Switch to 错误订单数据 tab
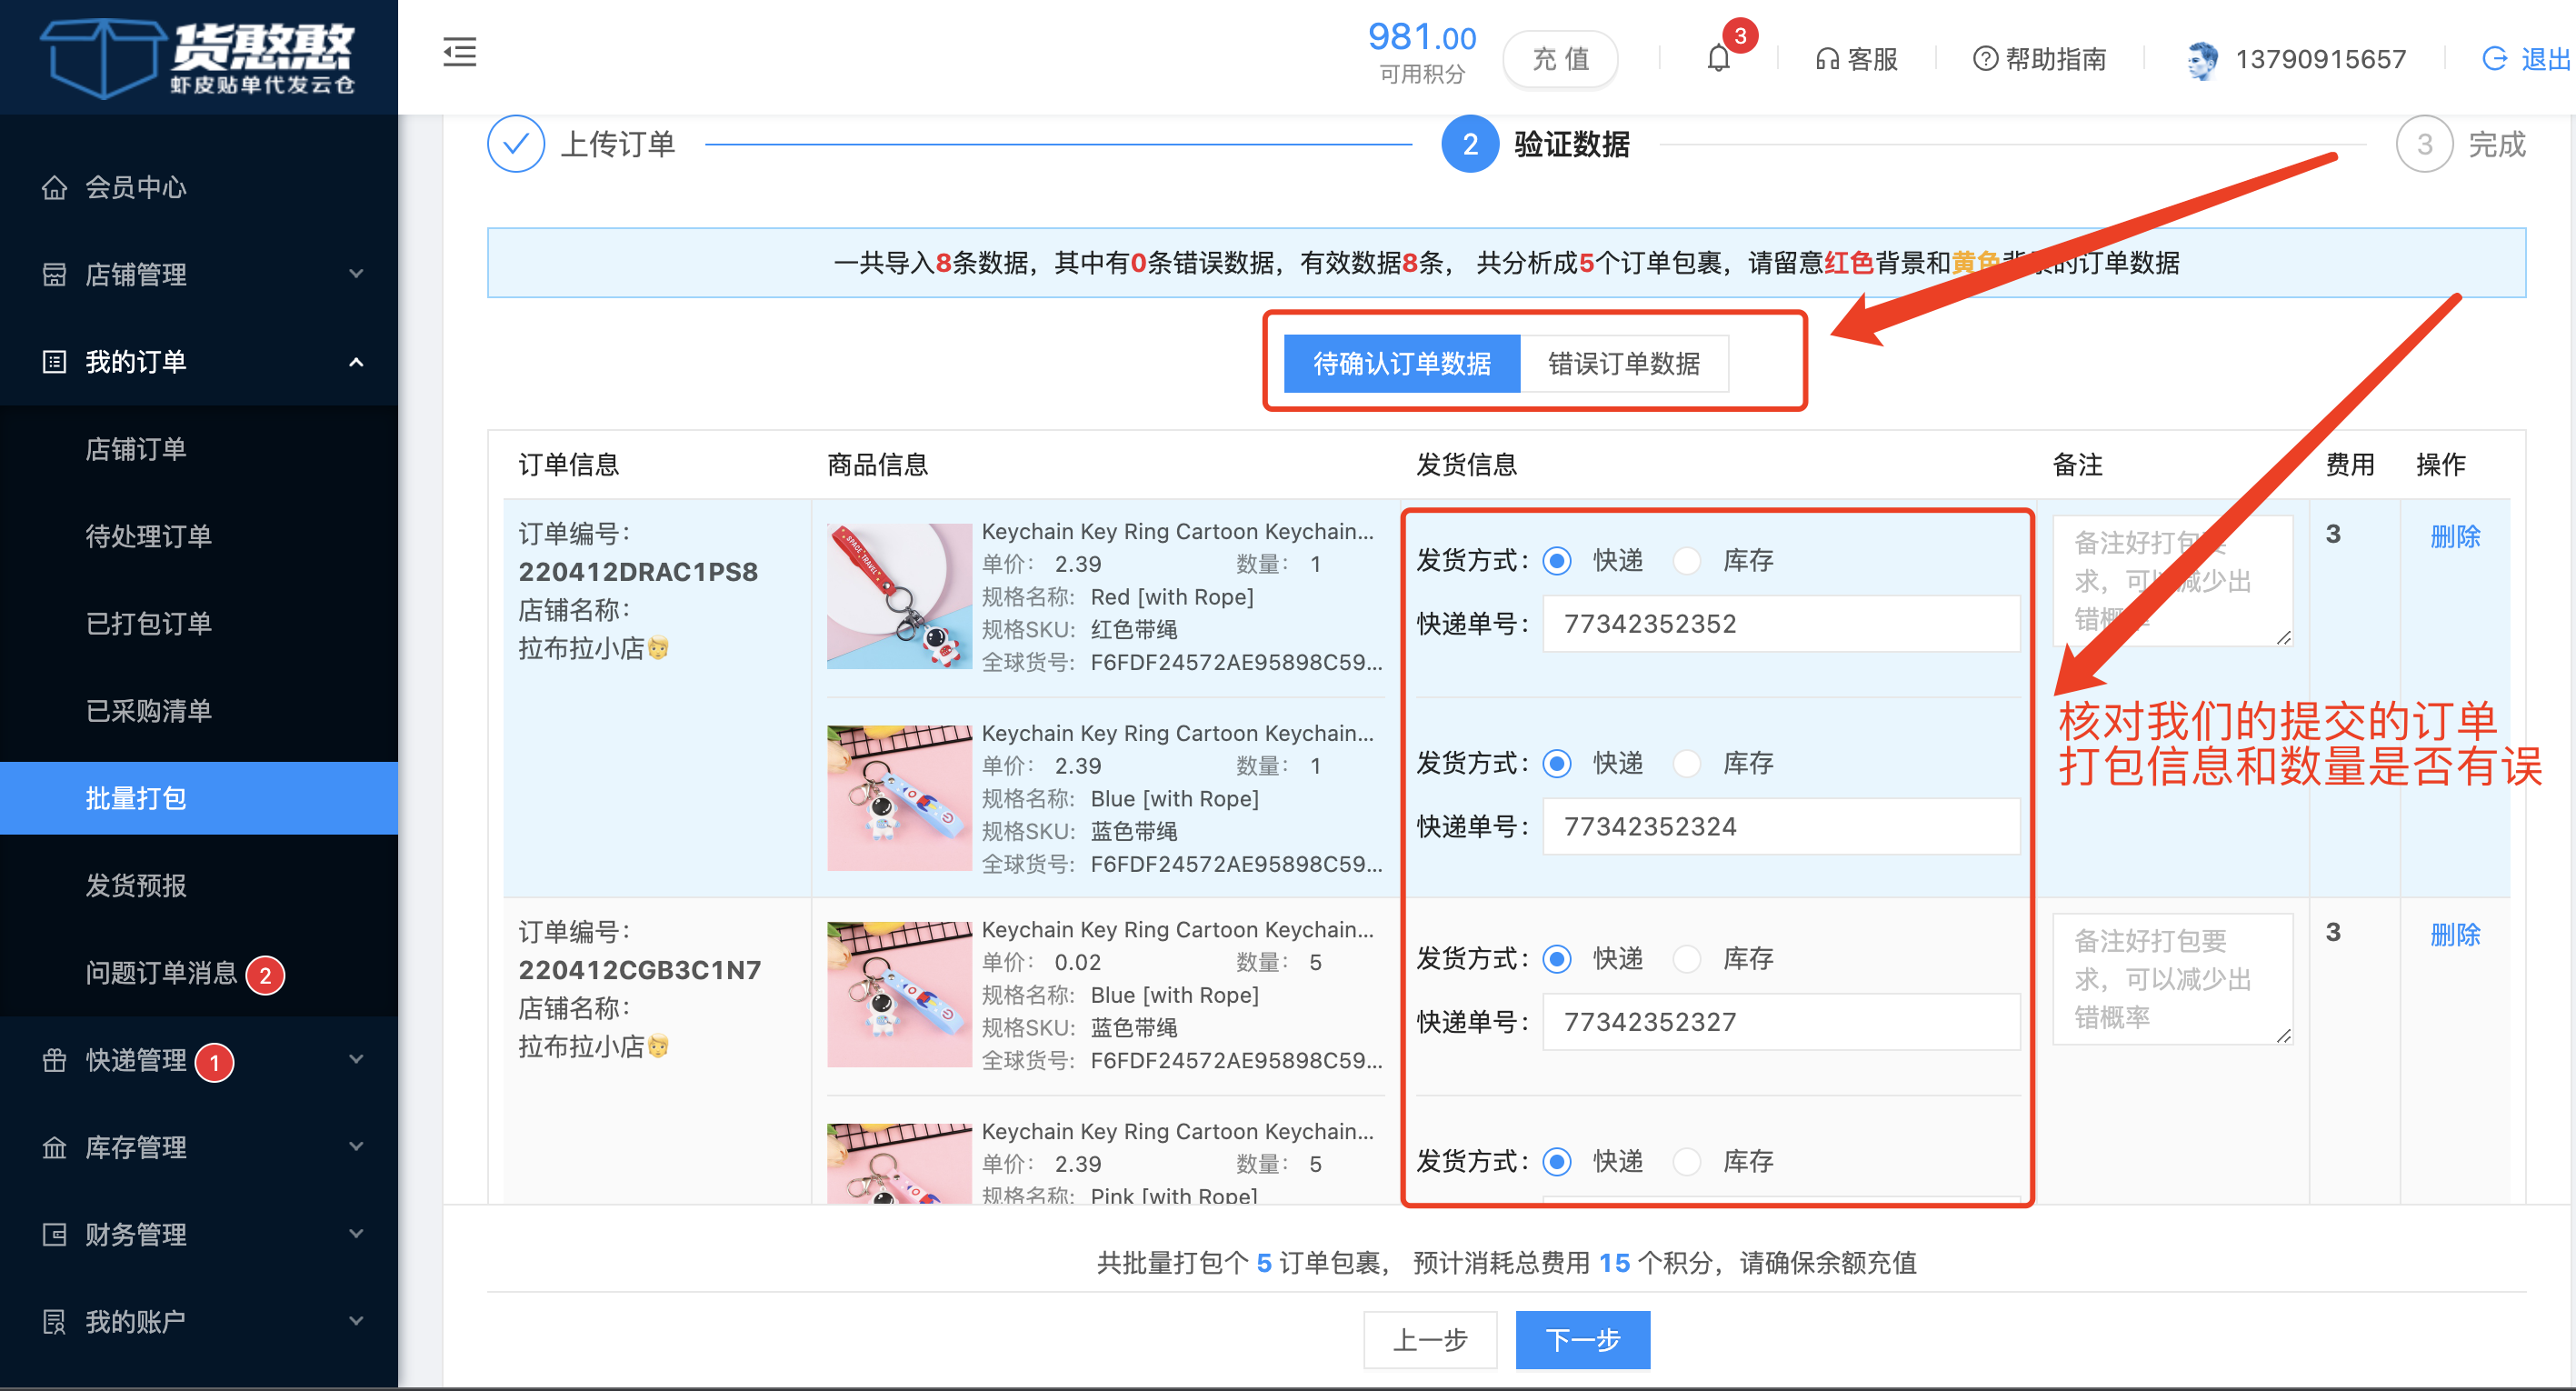Viewport: 2576px width, 1391px height. [1623, 363]
